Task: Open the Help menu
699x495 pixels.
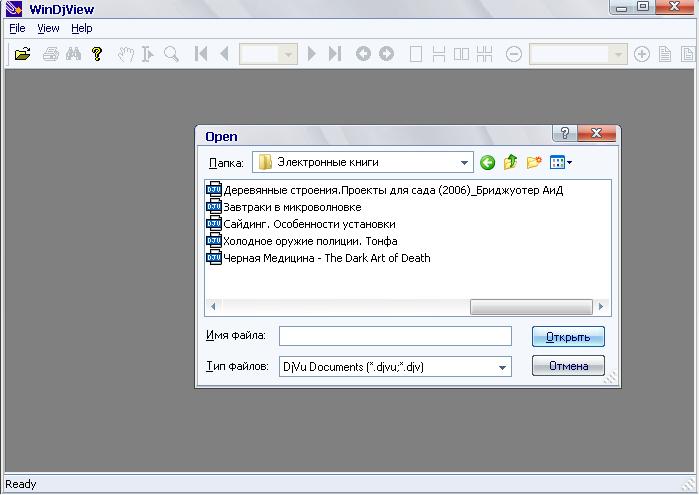Action: (x=82, y=29)
